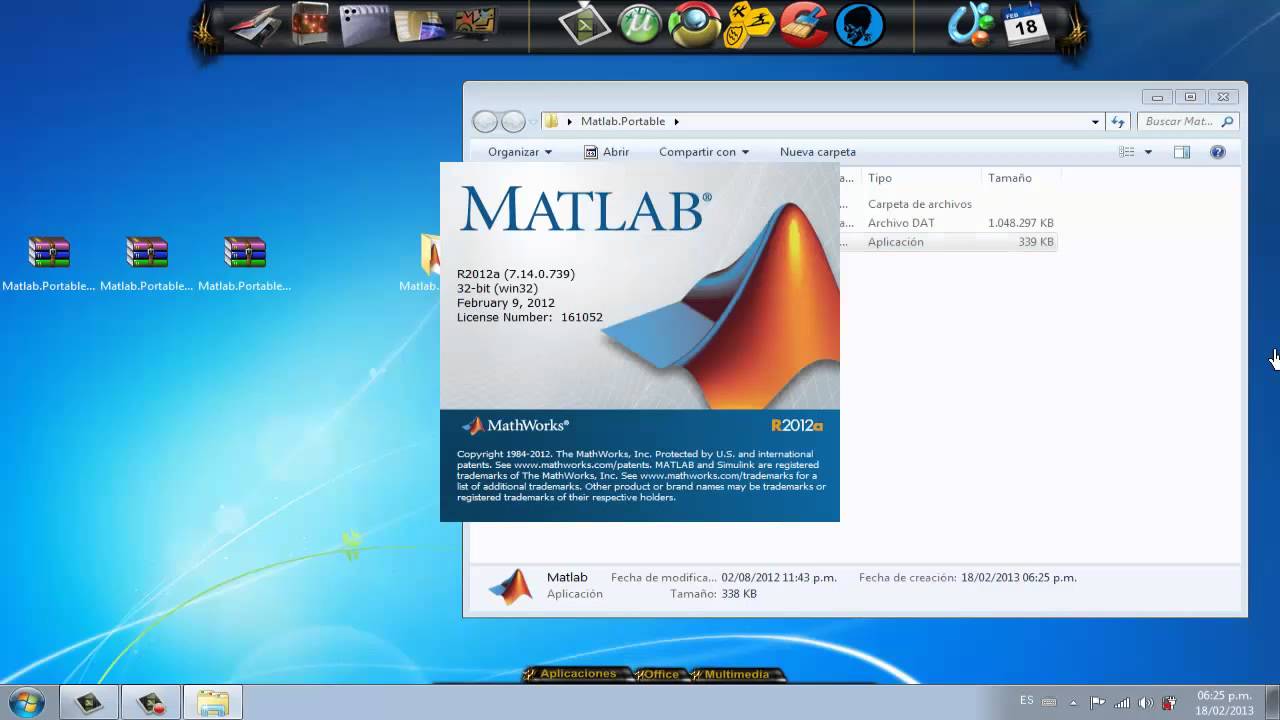This screenshot has height=720, width=1280.
Task: Open Explorer help question mark icon
Action: [1218, 152]
